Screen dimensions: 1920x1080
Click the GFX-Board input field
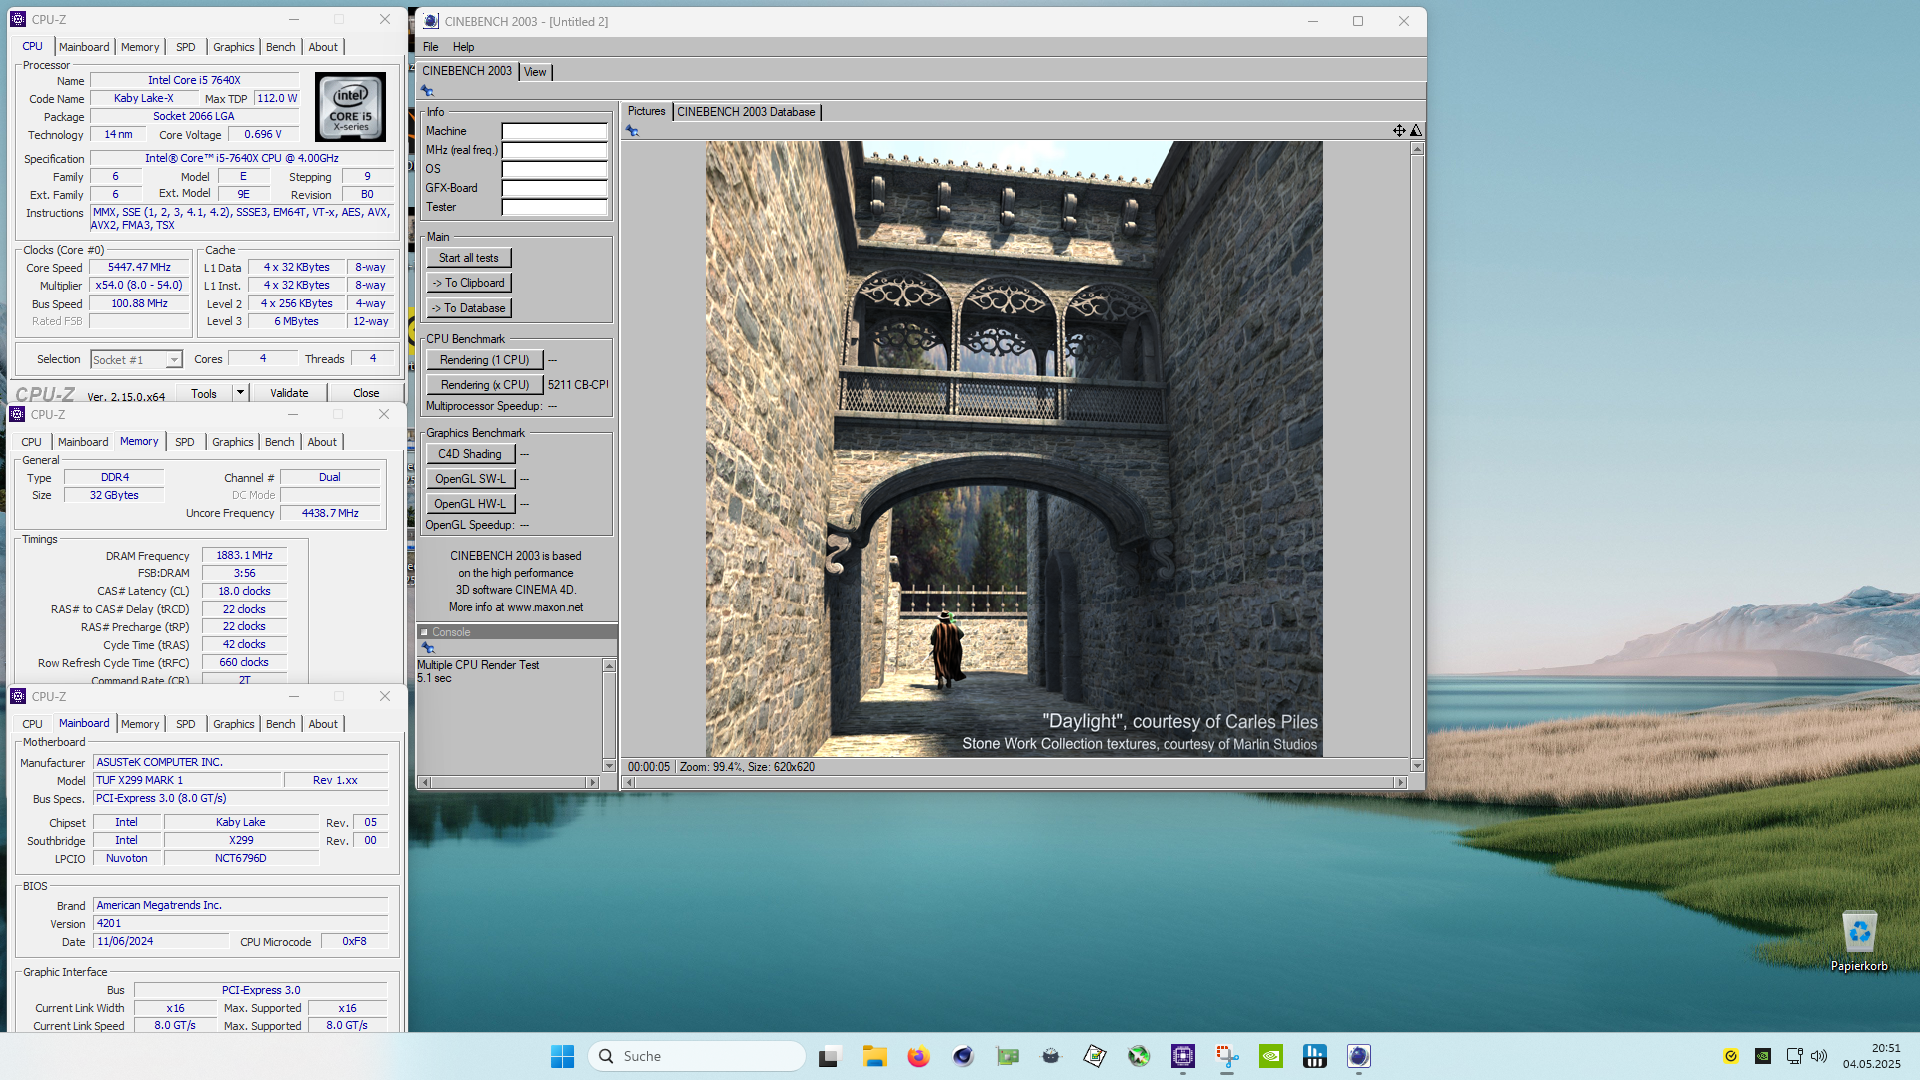[554, 188]
